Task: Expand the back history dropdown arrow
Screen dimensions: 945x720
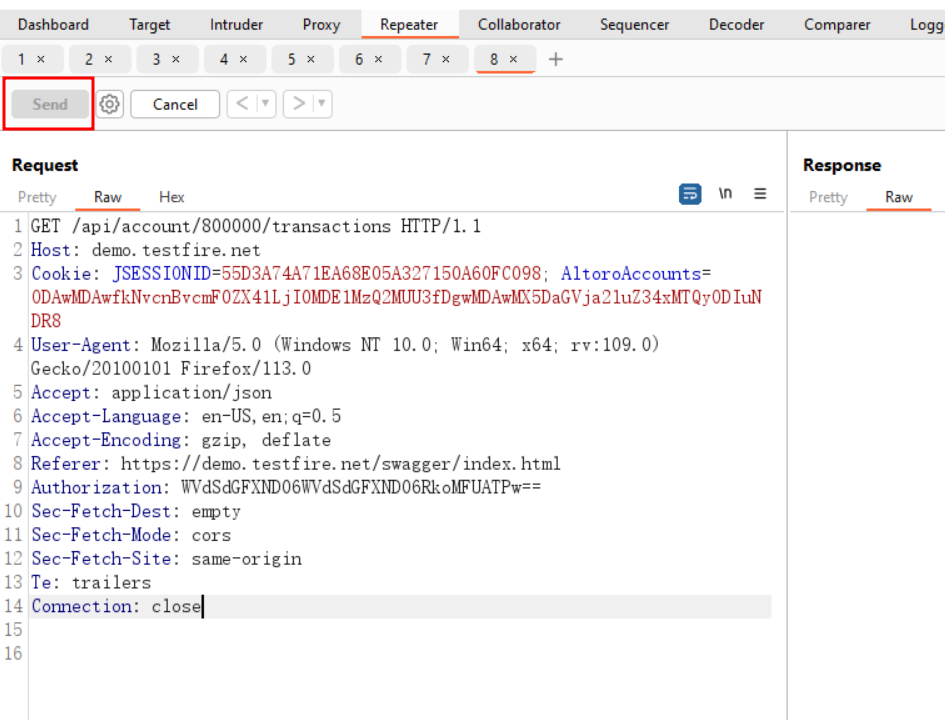Action: (265, 104)
